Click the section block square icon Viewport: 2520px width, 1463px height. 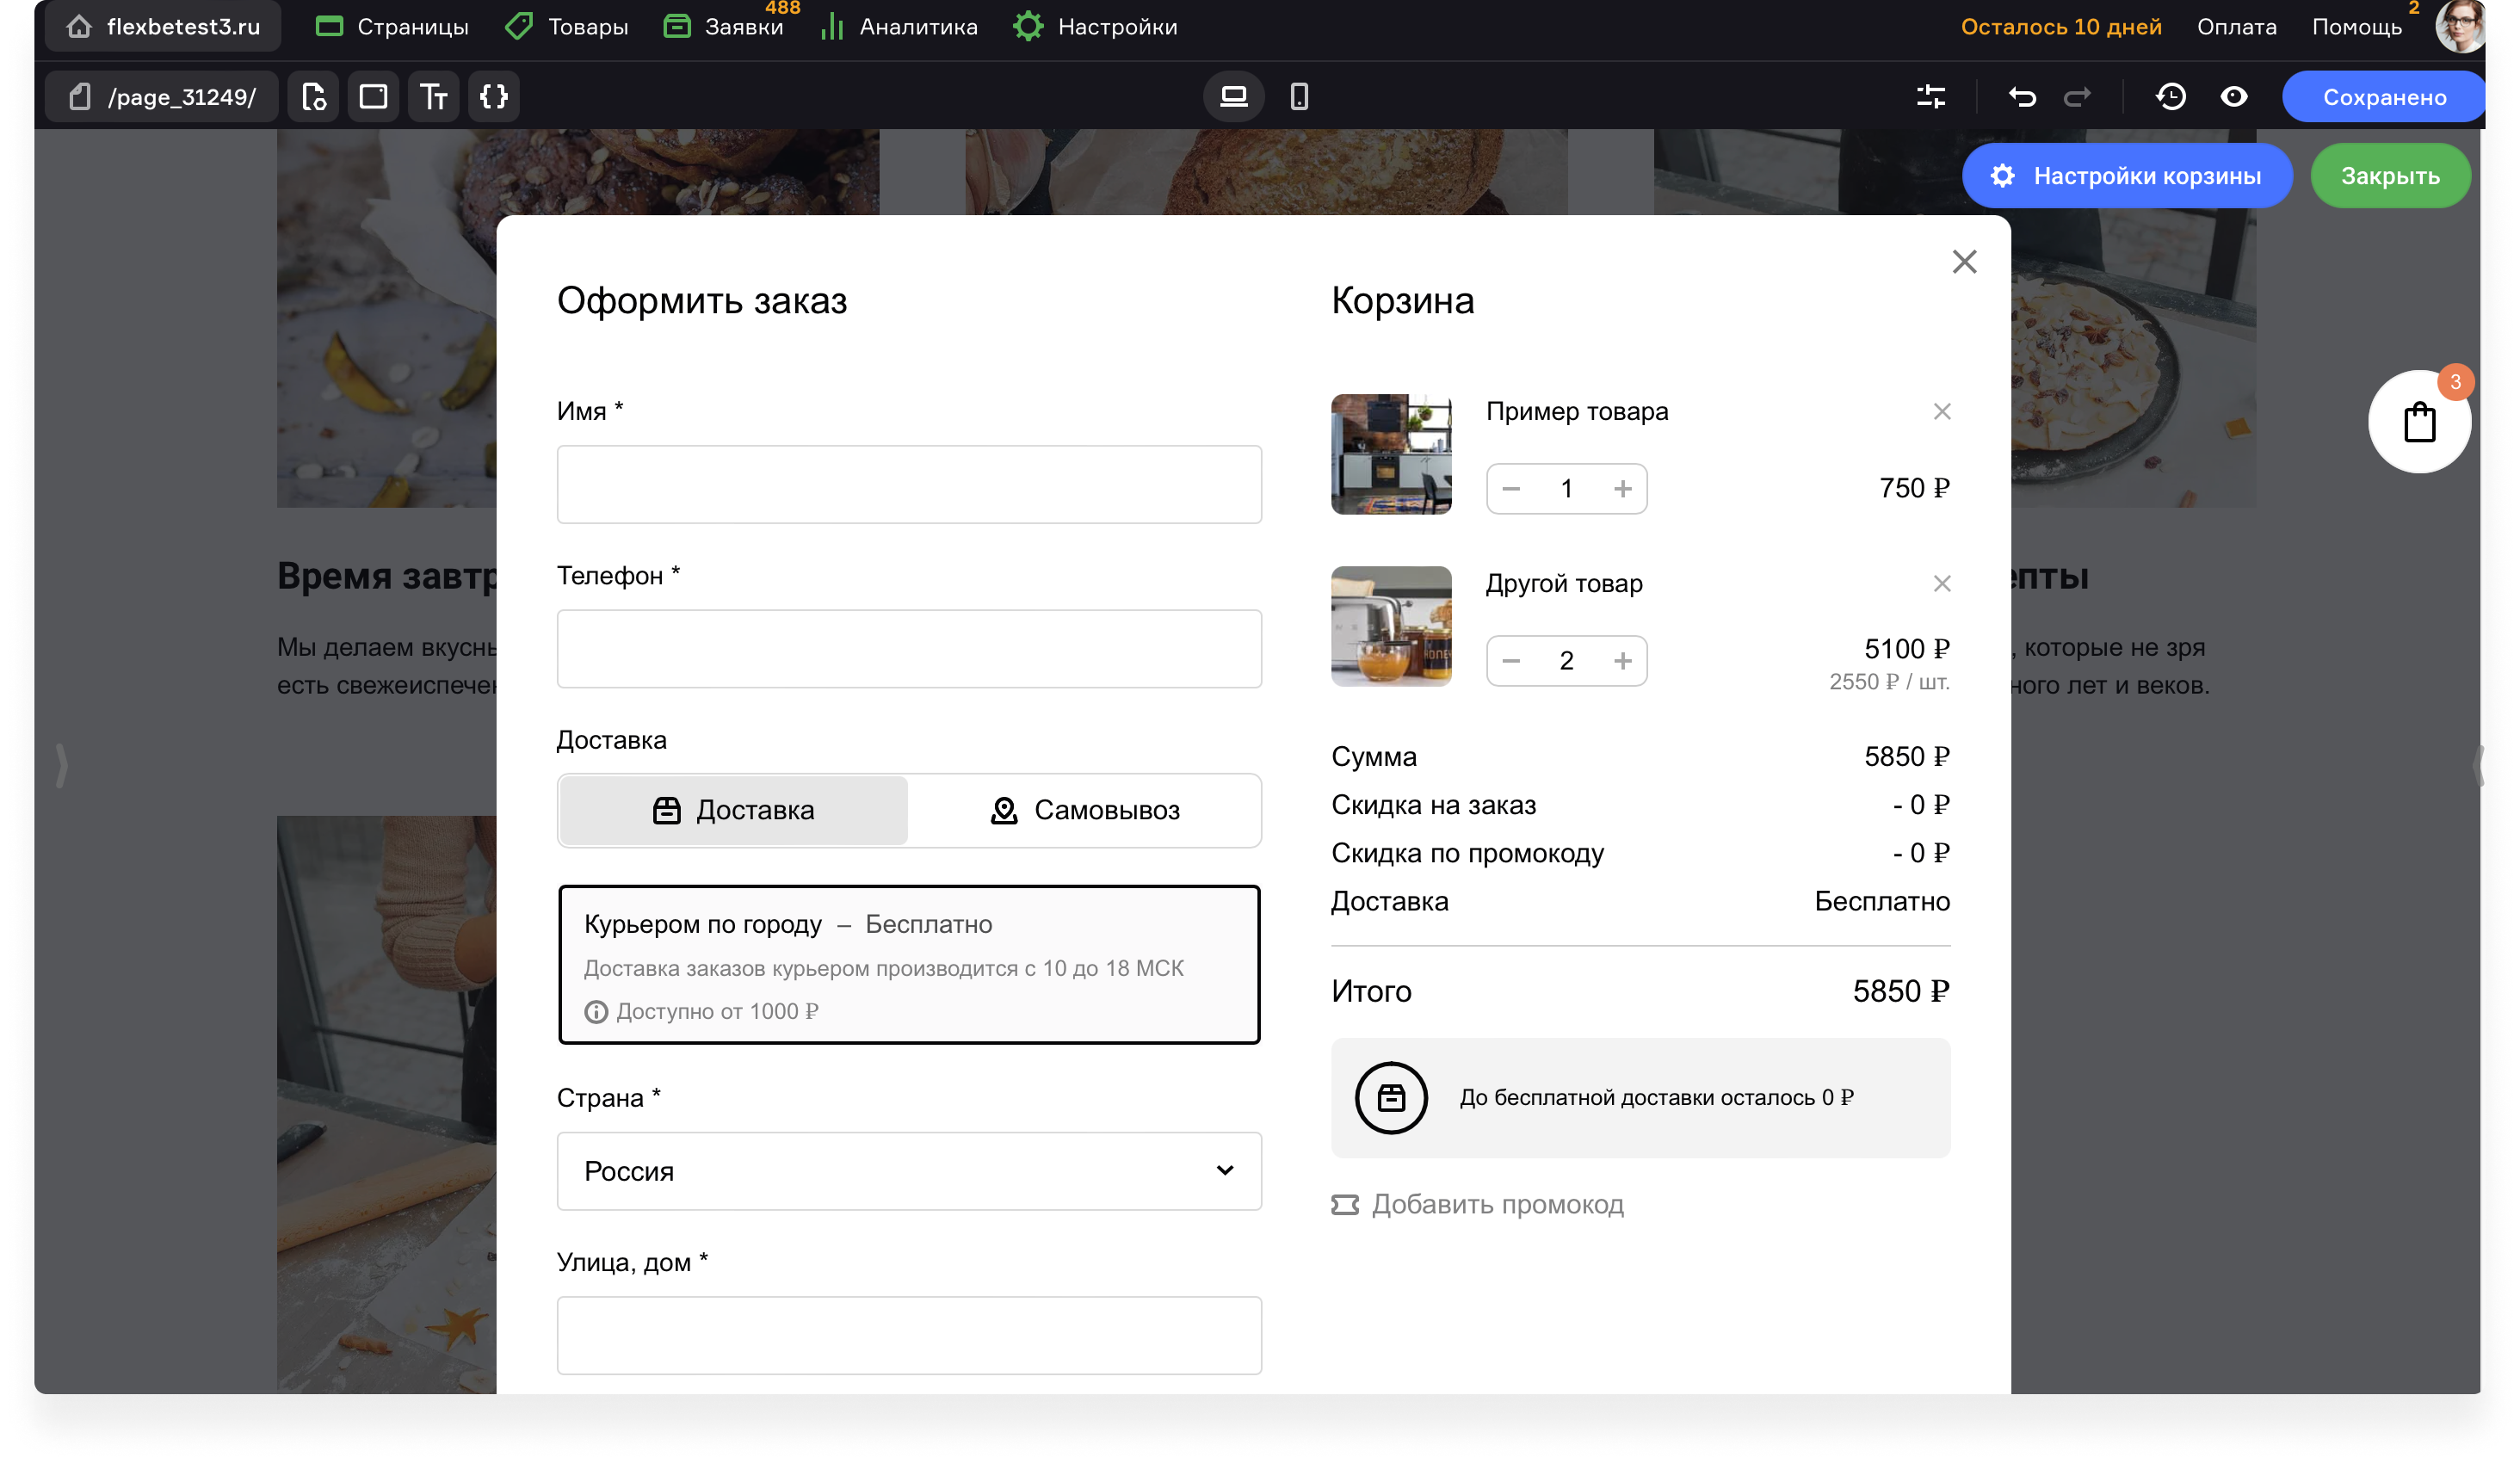point(374,97)
